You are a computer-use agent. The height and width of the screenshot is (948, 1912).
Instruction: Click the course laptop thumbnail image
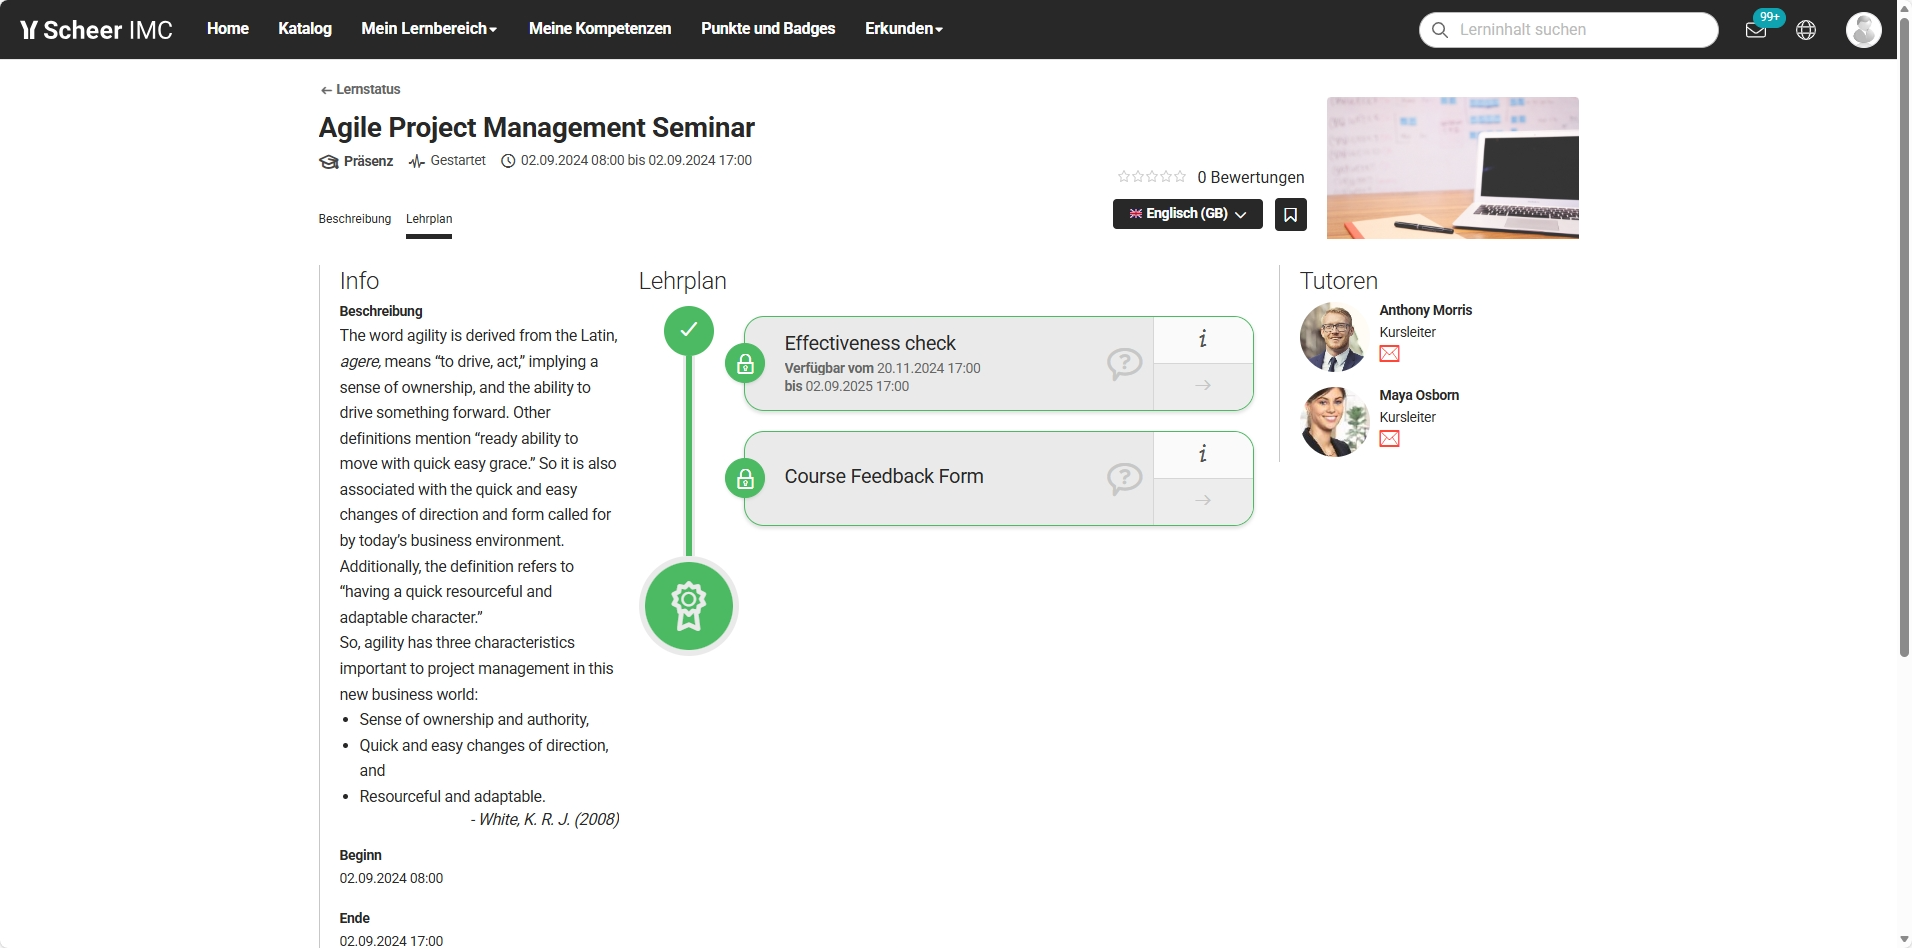1453,168
